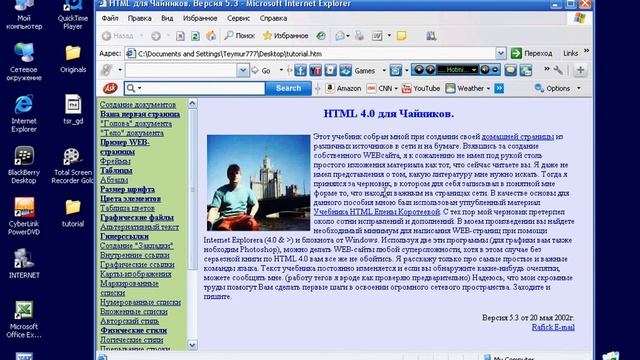
Task: Click the author photo thumbnail
Action: (258, 183)
